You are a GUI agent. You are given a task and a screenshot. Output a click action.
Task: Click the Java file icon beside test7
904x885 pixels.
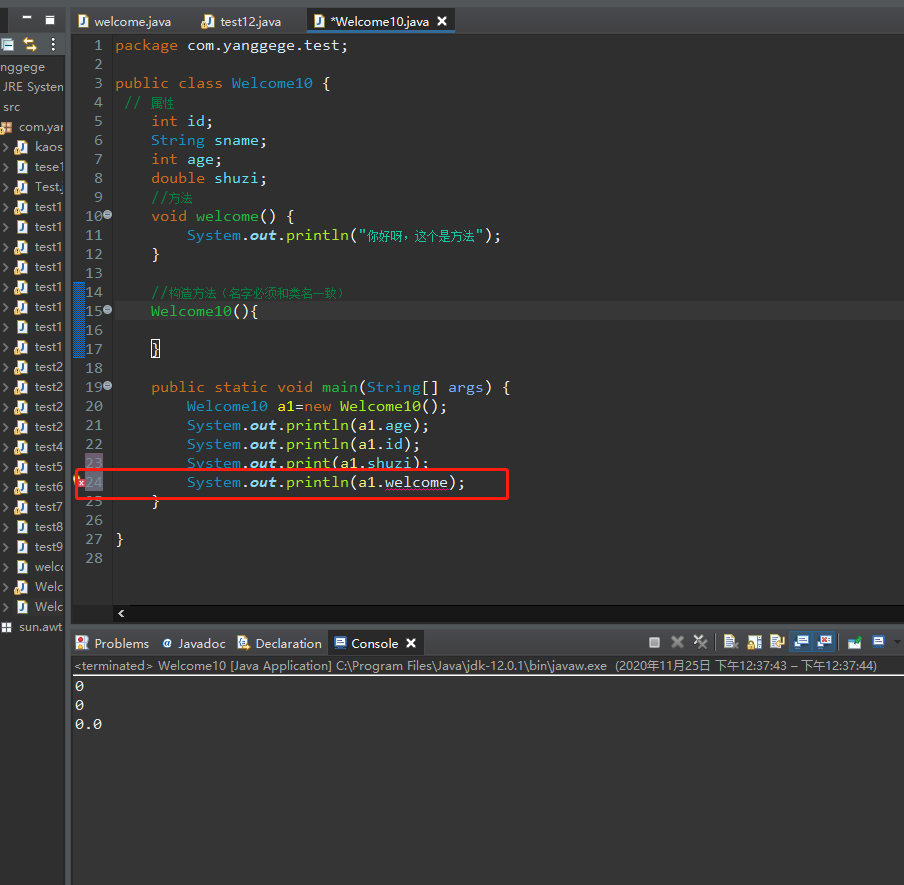click(21, 507)
